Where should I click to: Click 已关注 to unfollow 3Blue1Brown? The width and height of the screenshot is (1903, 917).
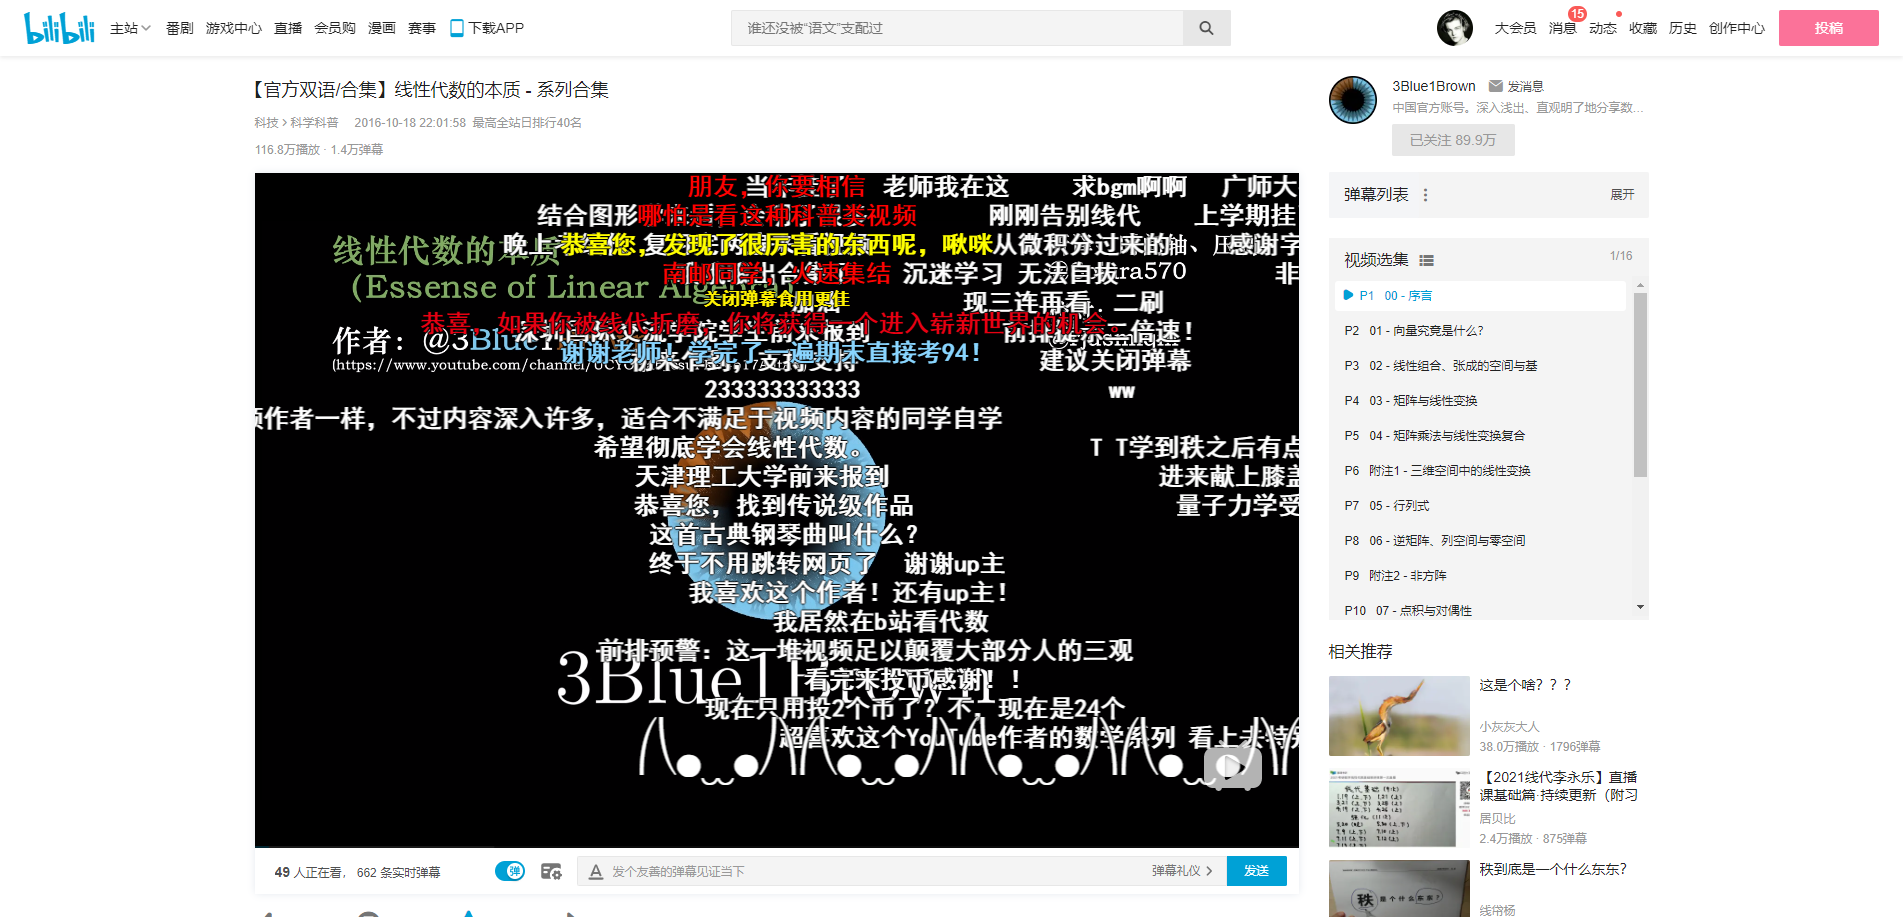[x=1452, y=139]
